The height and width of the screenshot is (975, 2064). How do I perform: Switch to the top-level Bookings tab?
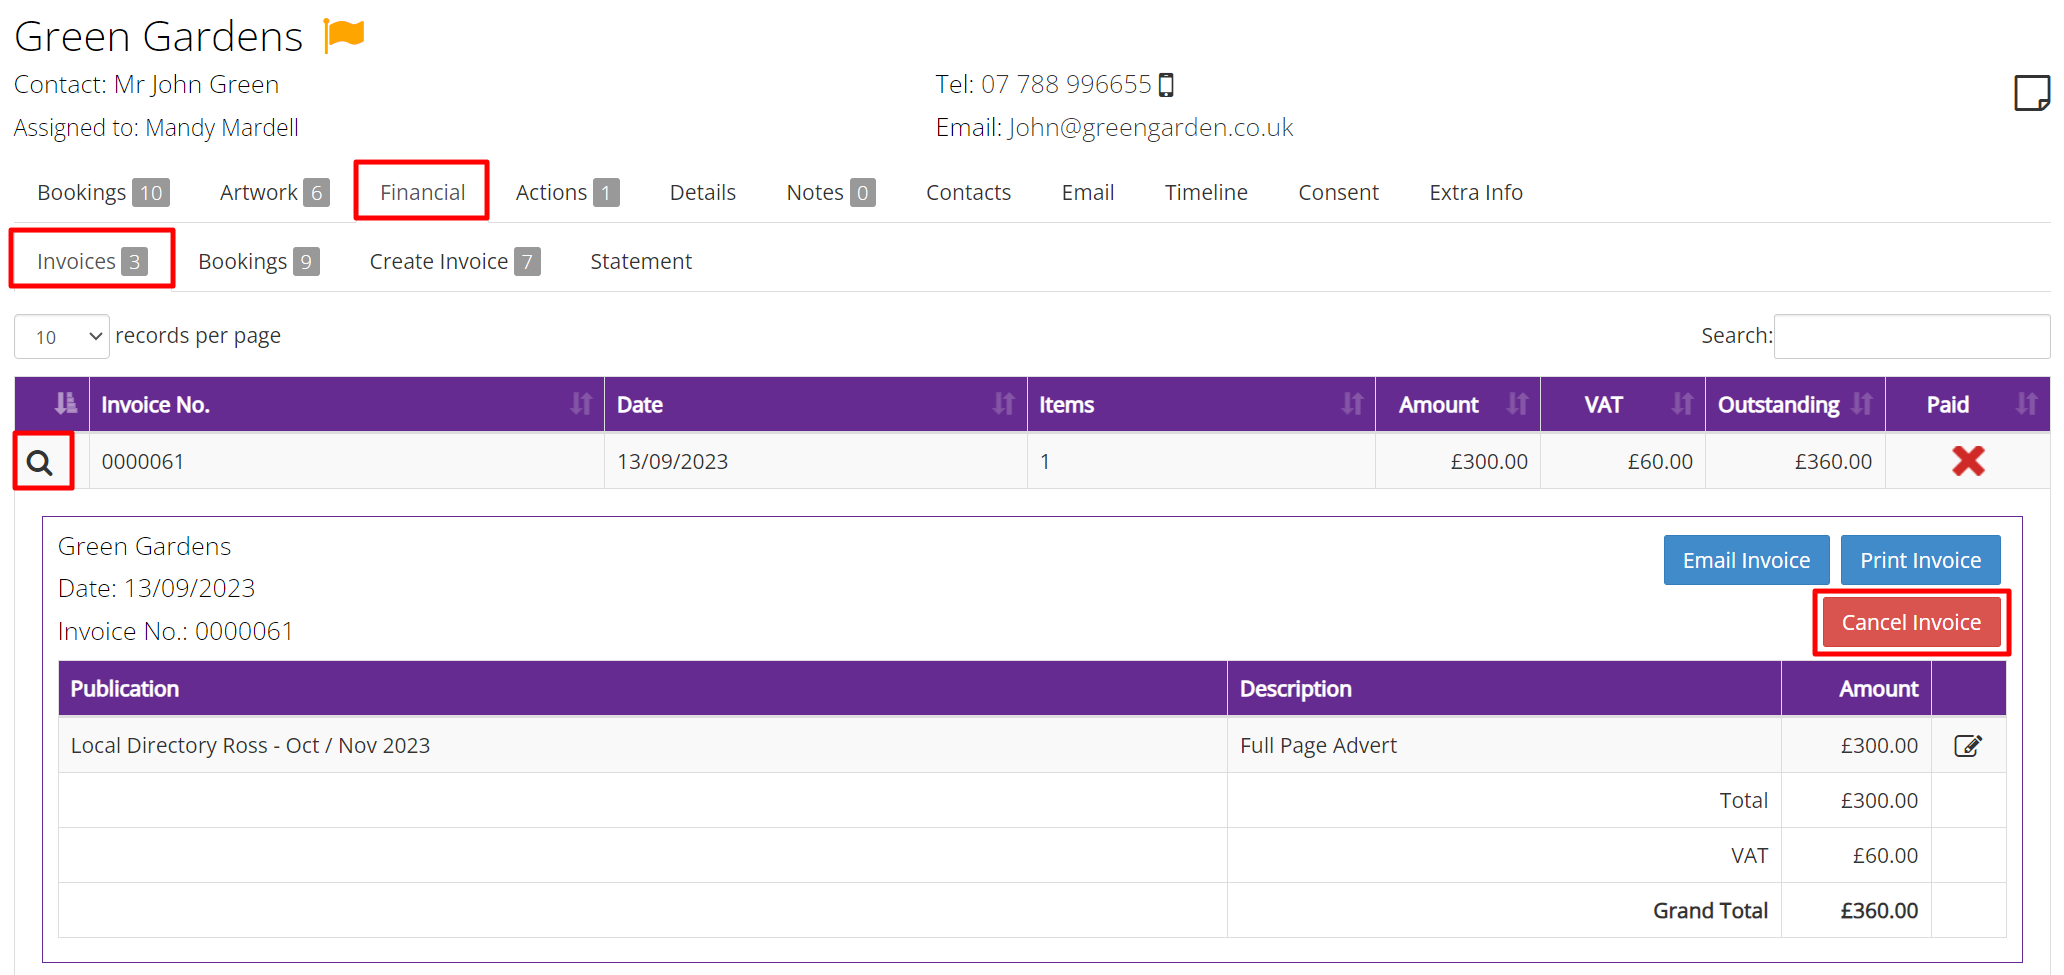point(103,192)
